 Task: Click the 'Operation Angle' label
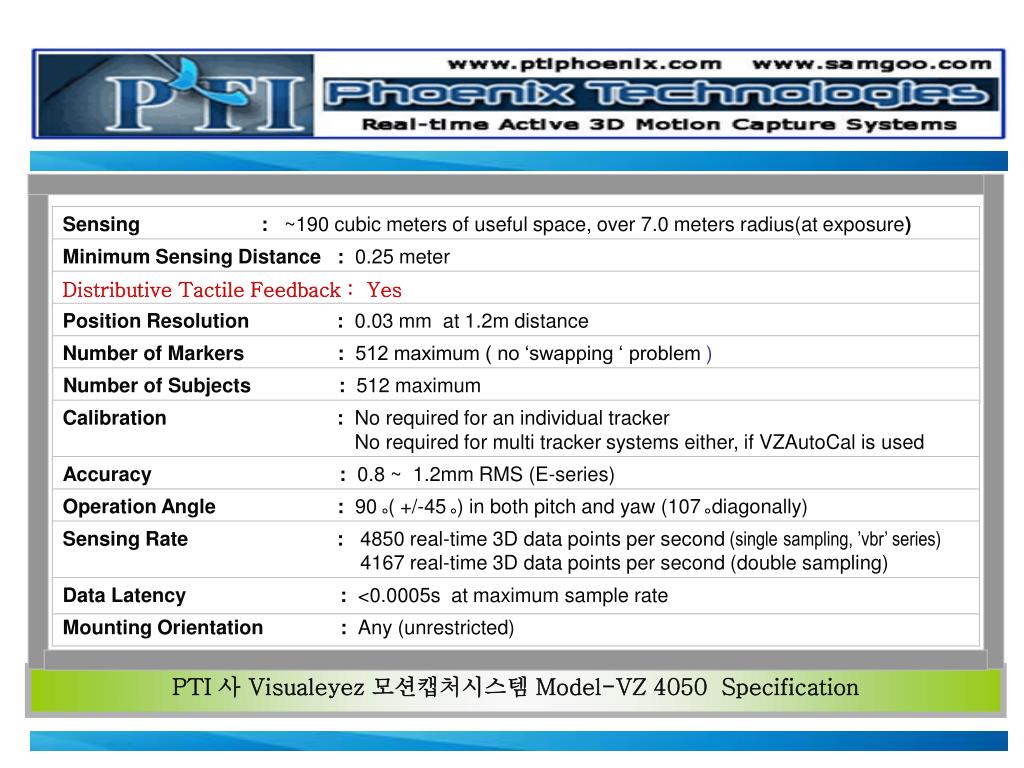139,506
